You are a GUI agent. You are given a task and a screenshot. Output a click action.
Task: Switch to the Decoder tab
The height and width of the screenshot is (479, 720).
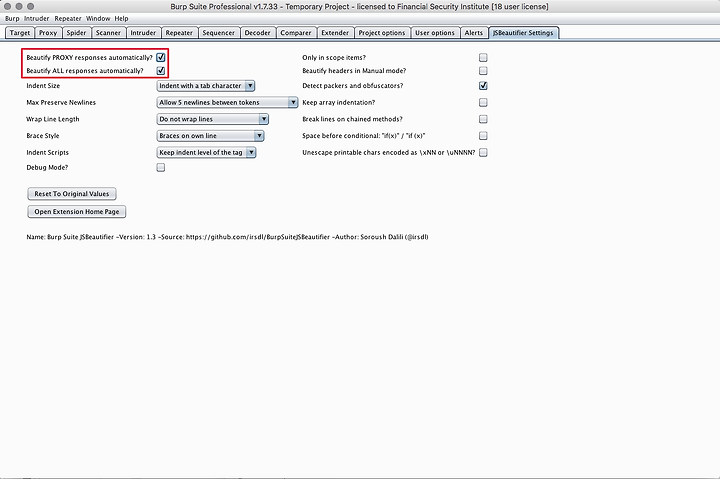[x=258, y=33]
